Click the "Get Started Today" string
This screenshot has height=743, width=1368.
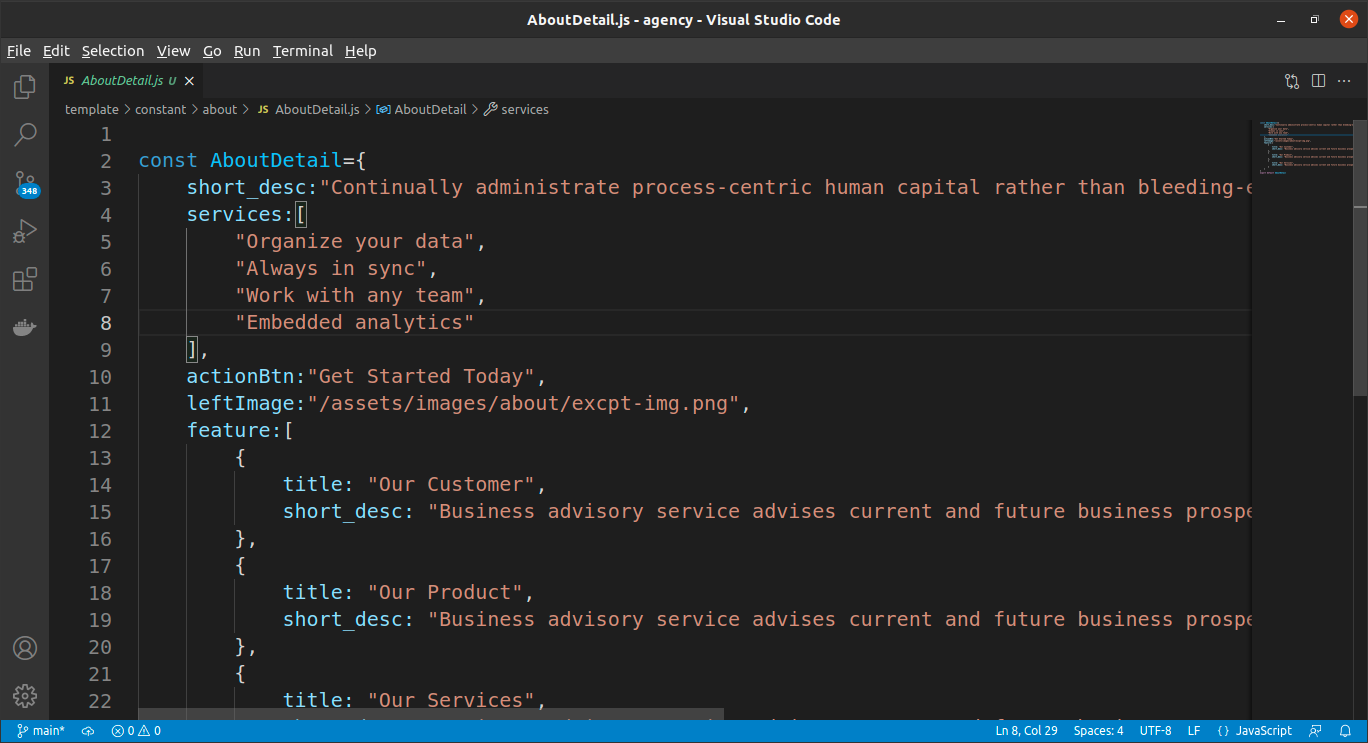(421, 377)
